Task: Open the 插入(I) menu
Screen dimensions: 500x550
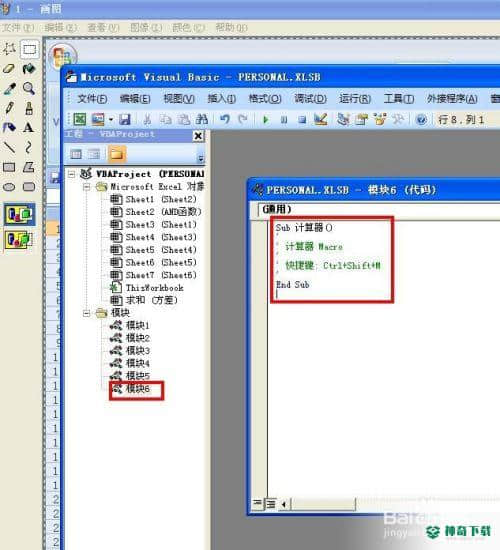Action: pos(221,99)
